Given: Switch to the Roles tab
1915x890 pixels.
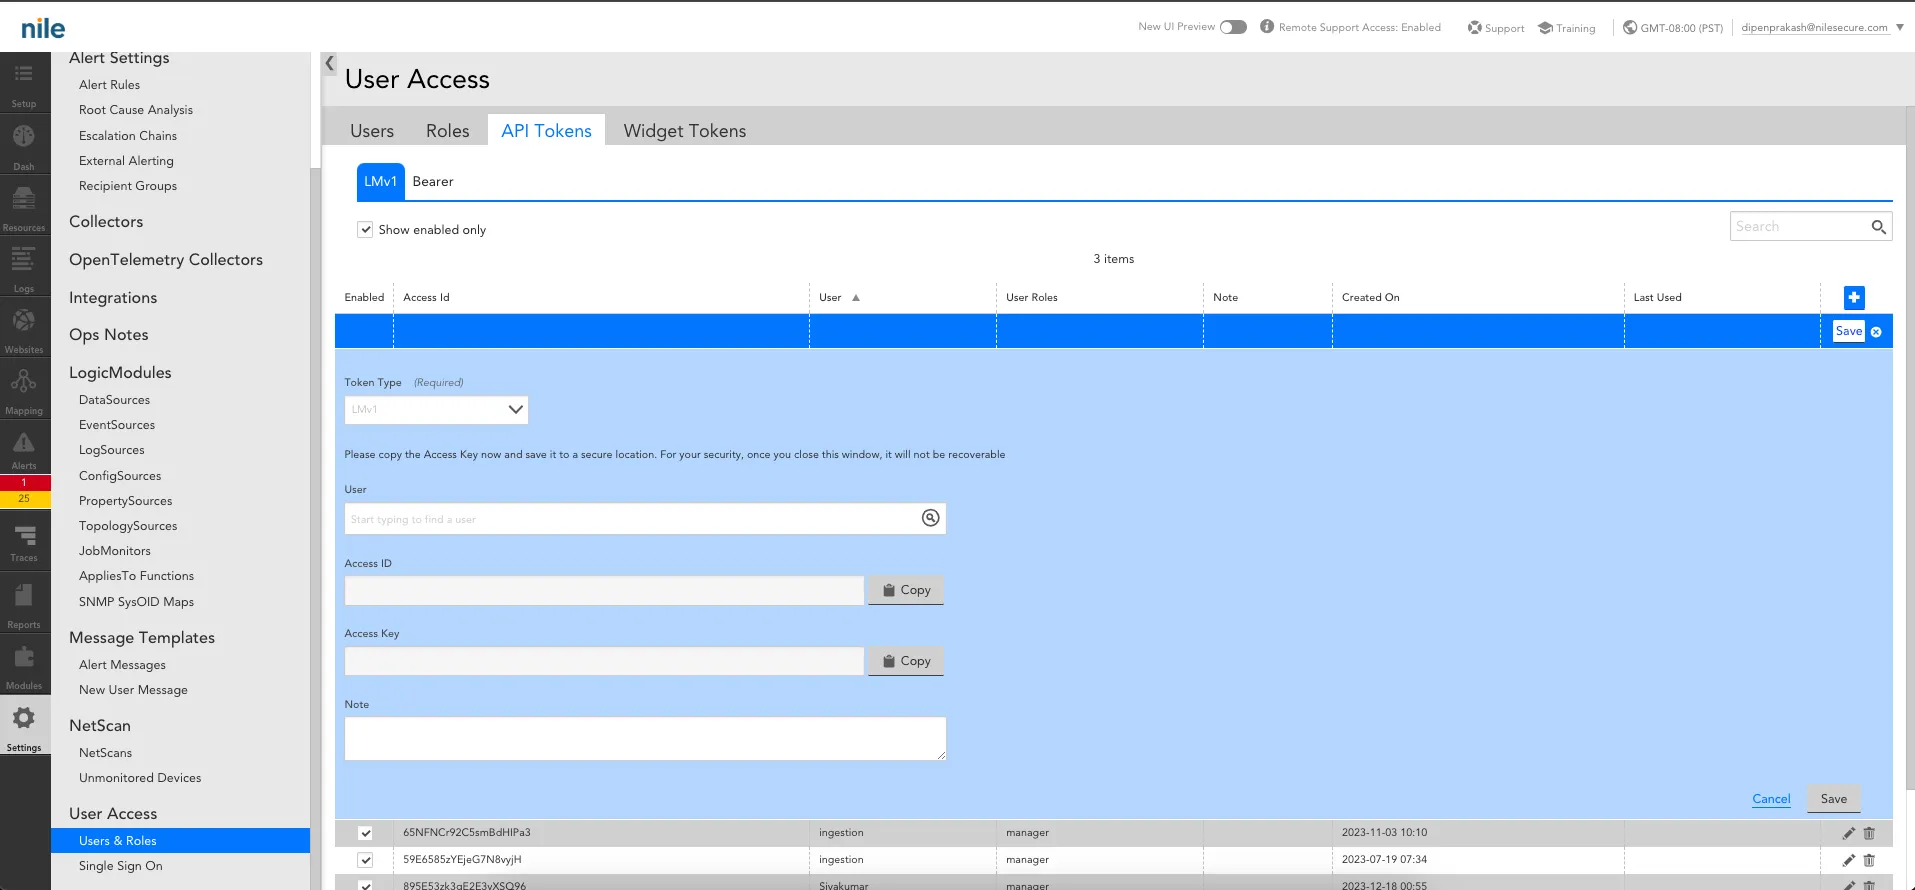Looking at the screenshot, I should (x=447, y=131).
